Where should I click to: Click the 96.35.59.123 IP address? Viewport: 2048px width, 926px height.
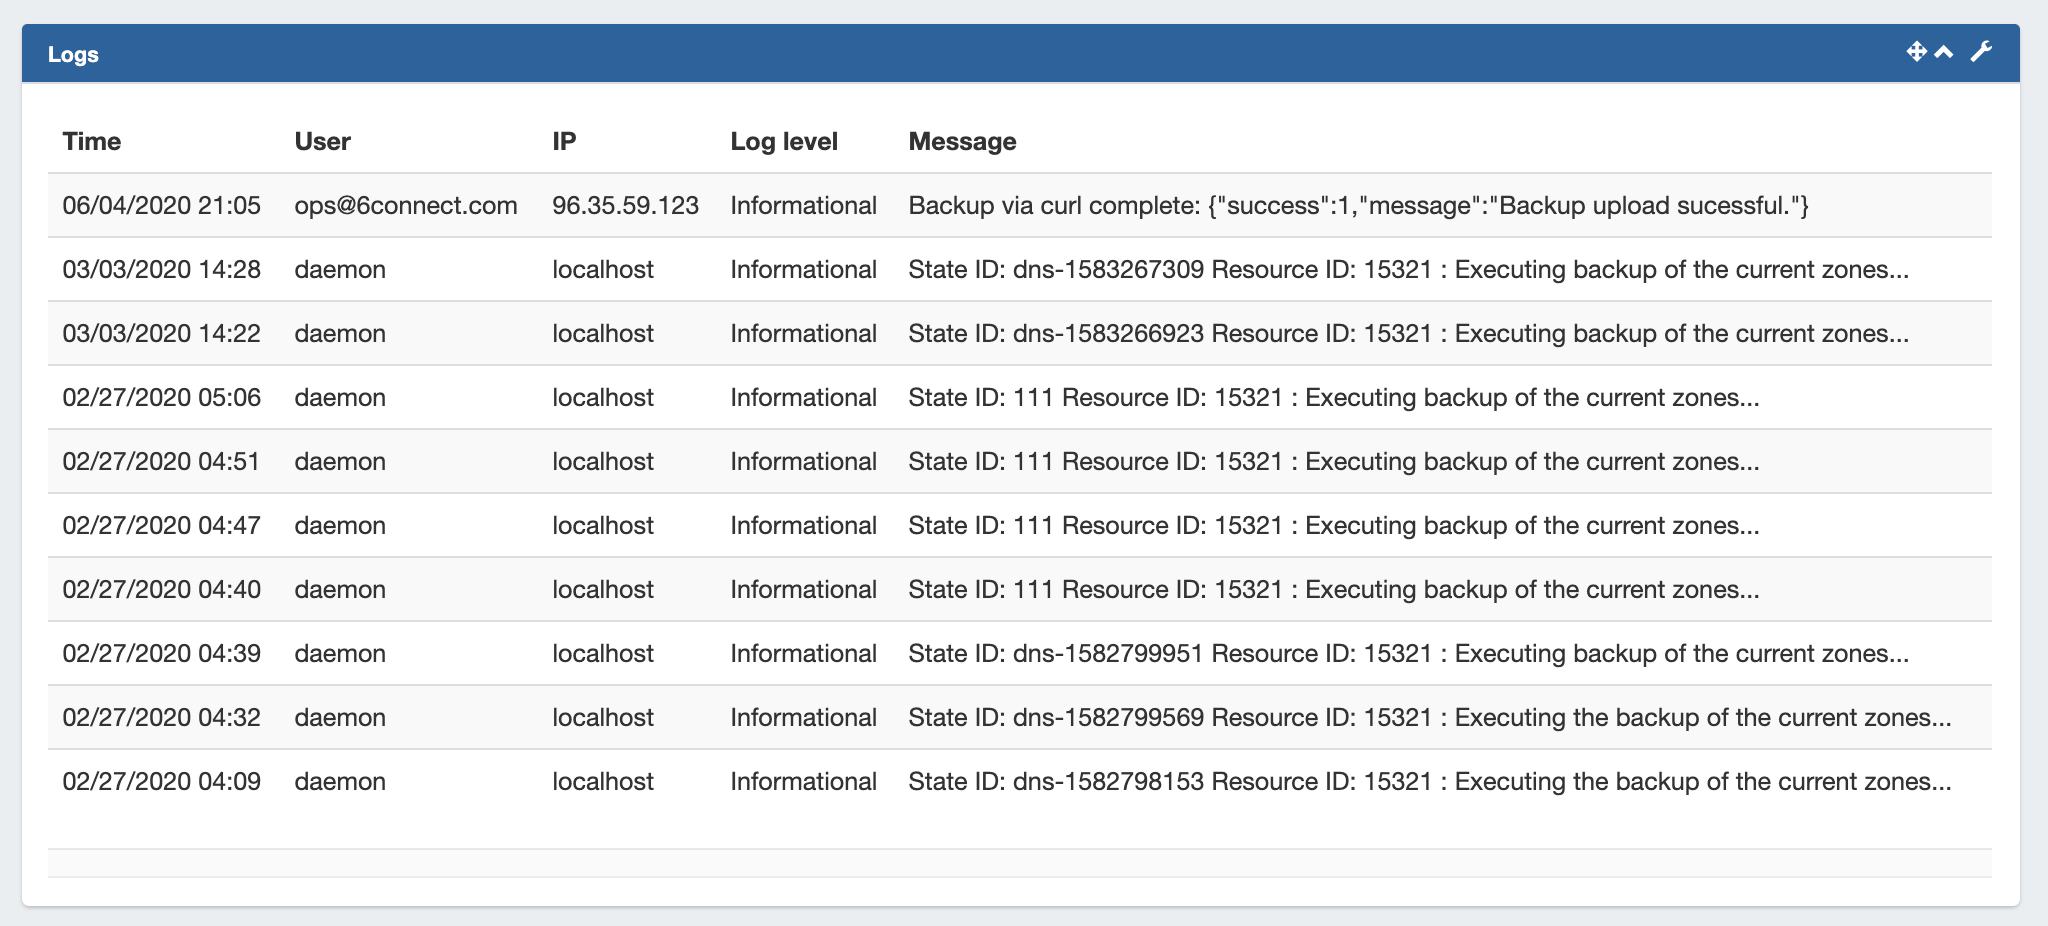[x=625, y=205]
